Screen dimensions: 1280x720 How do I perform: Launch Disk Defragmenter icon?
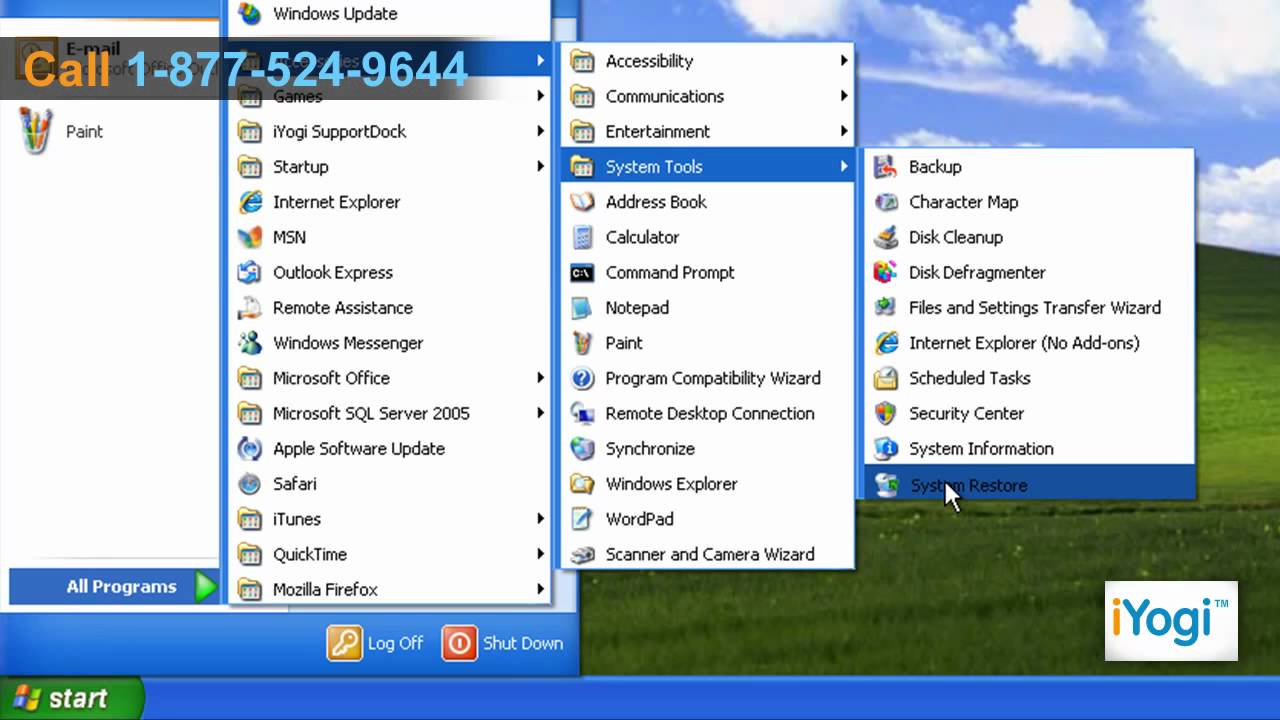886,272
